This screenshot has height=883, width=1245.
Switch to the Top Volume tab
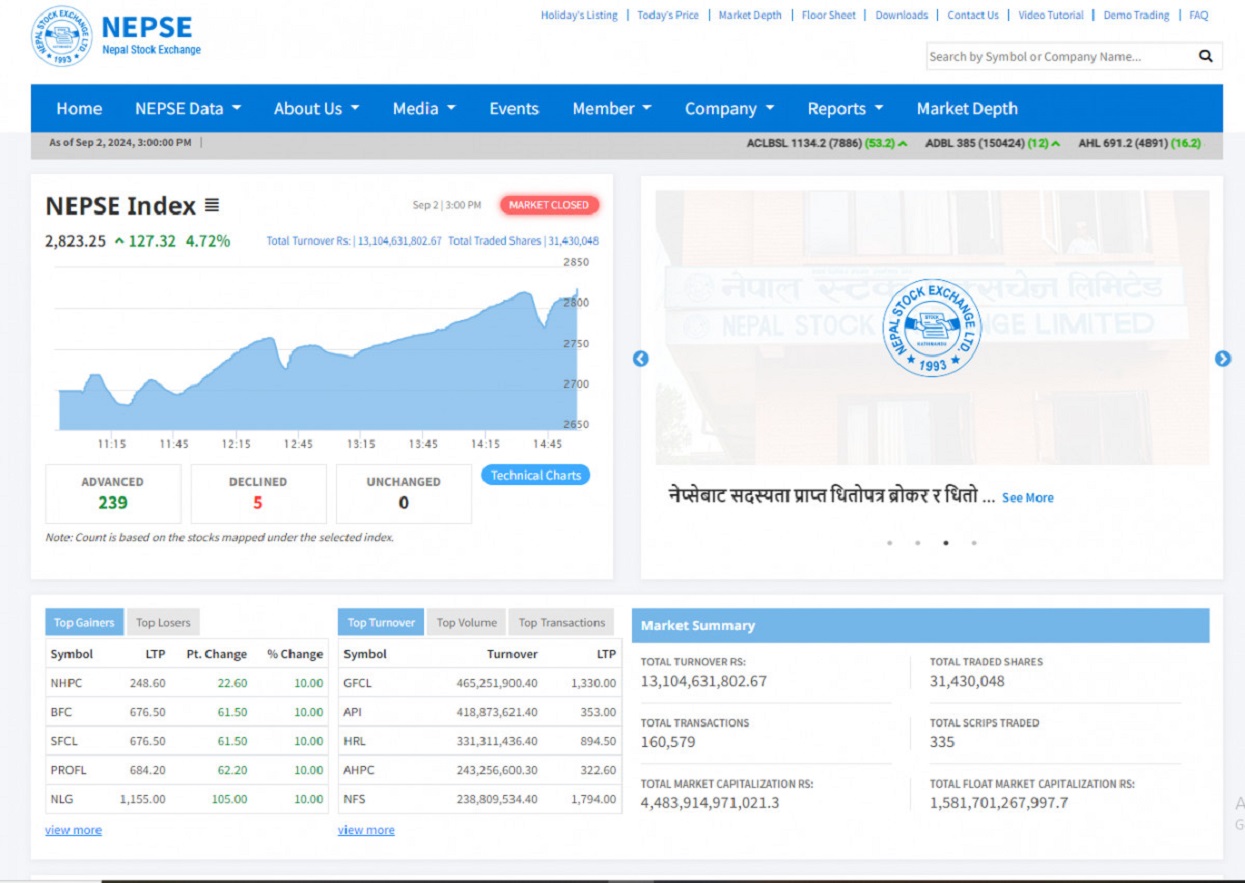[466, 623]
